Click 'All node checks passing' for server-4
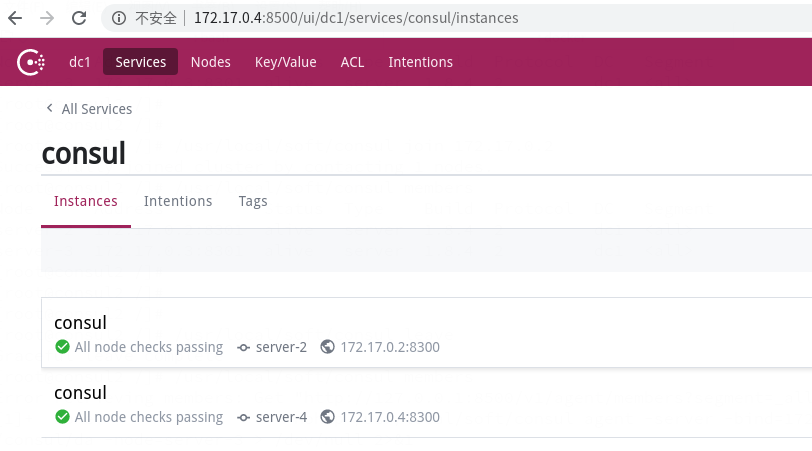This screenshot has width=812, height=451. (x=149, y=417)
